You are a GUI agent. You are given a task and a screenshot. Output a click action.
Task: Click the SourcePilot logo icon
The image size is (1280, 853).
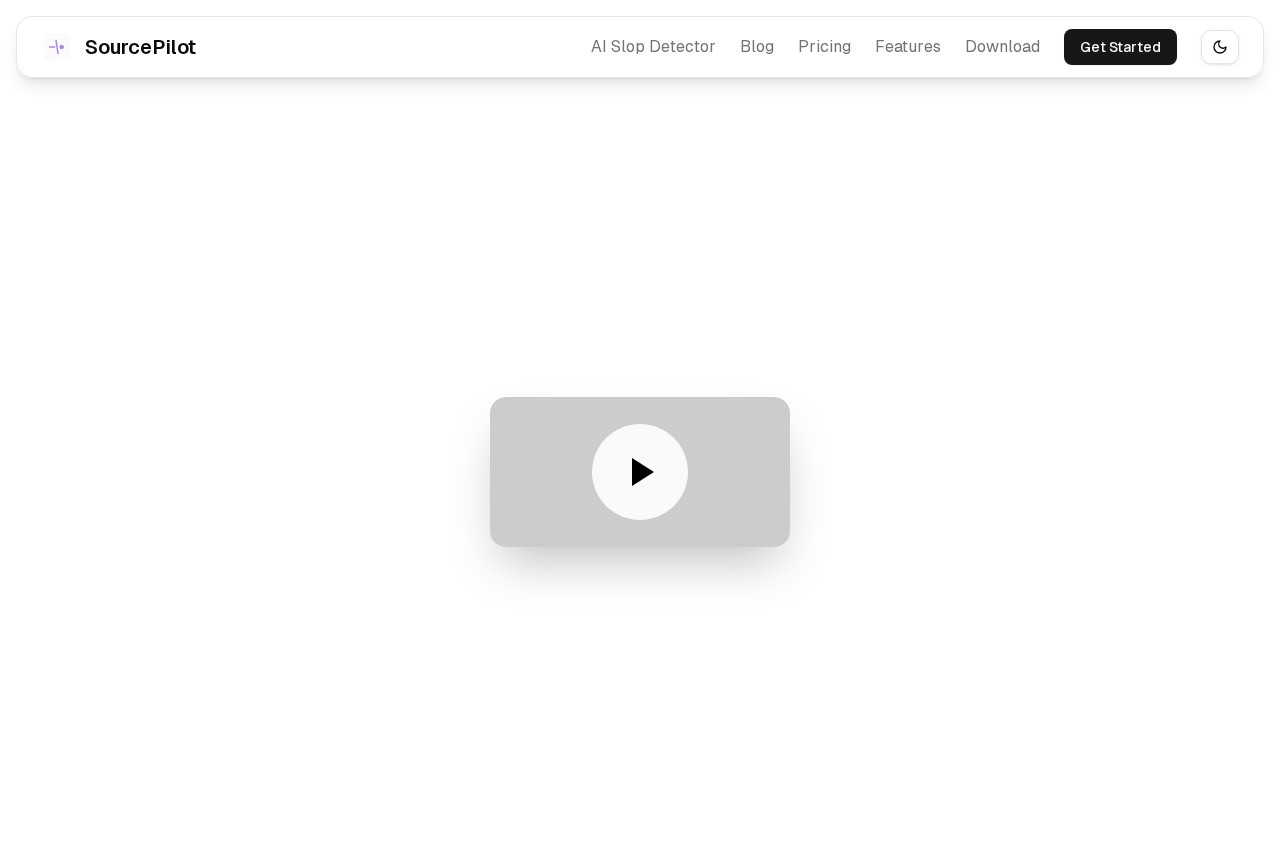point(57,47)
